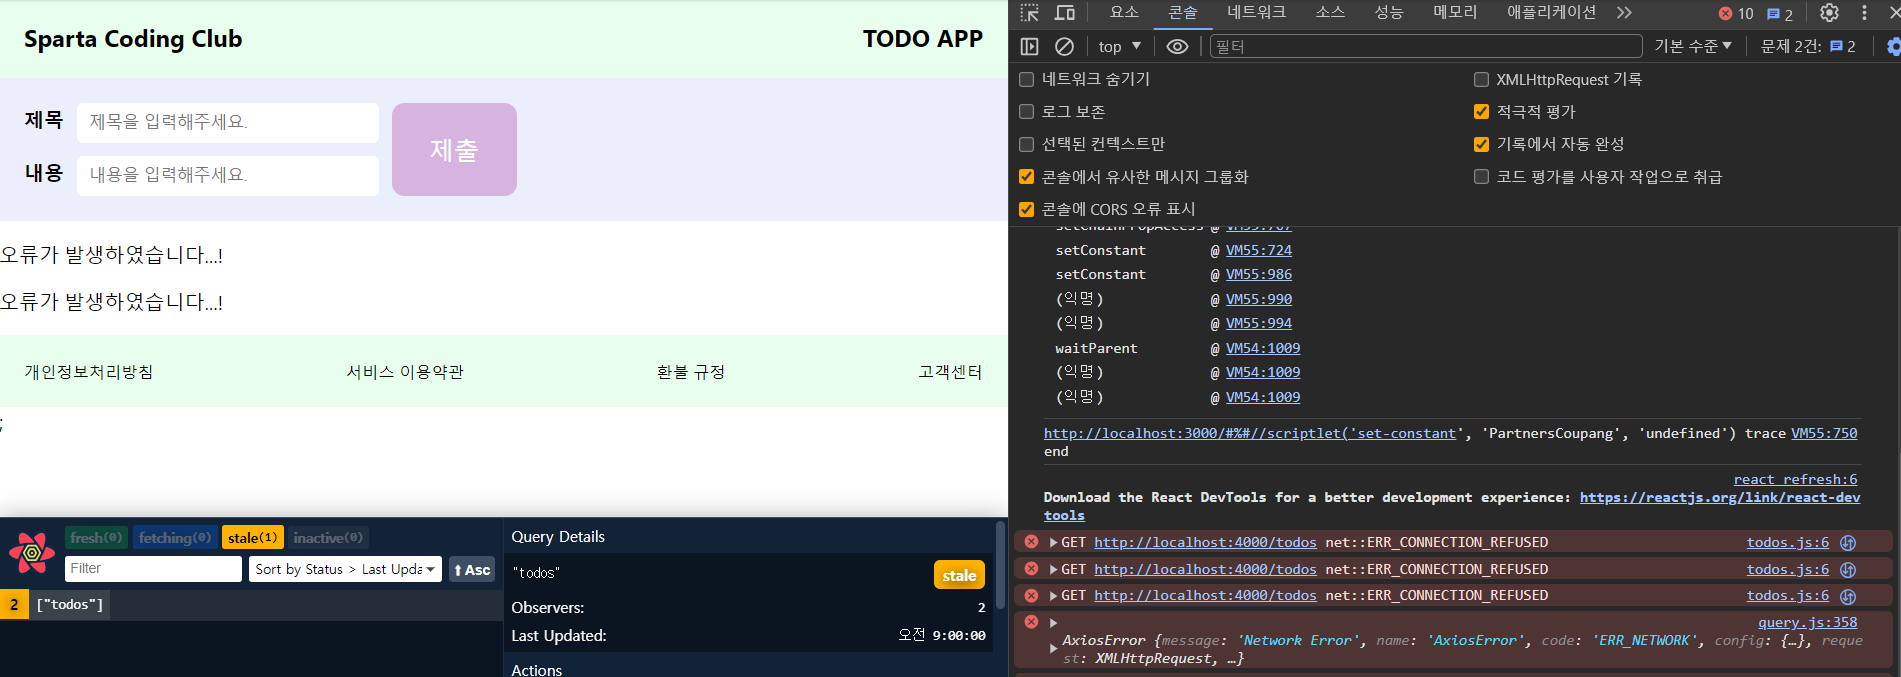
Task: Enable XMLHttpRequest 기록 checkbox
Action: (1481, 79)
